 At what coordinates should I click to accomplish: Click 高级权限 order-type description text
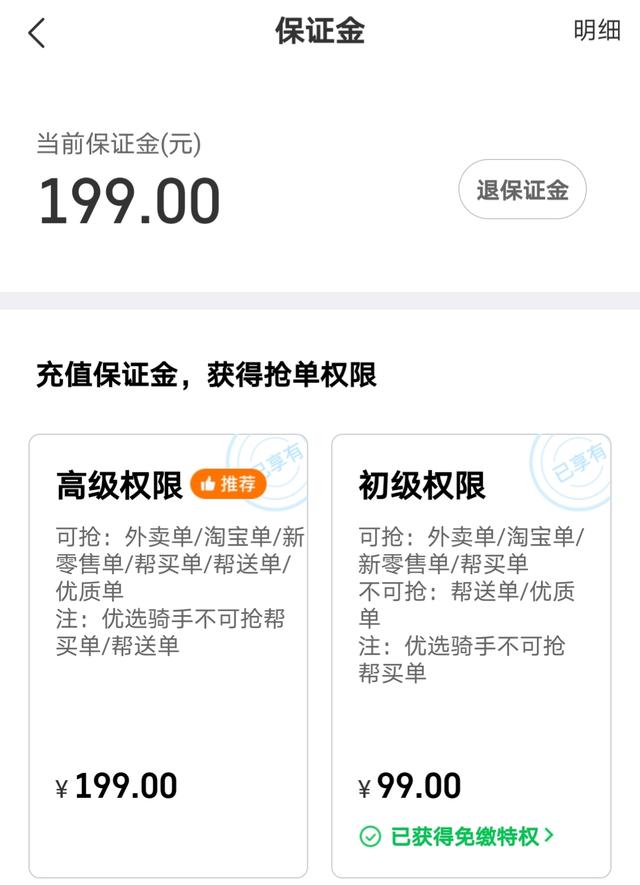tap(180, 564)
